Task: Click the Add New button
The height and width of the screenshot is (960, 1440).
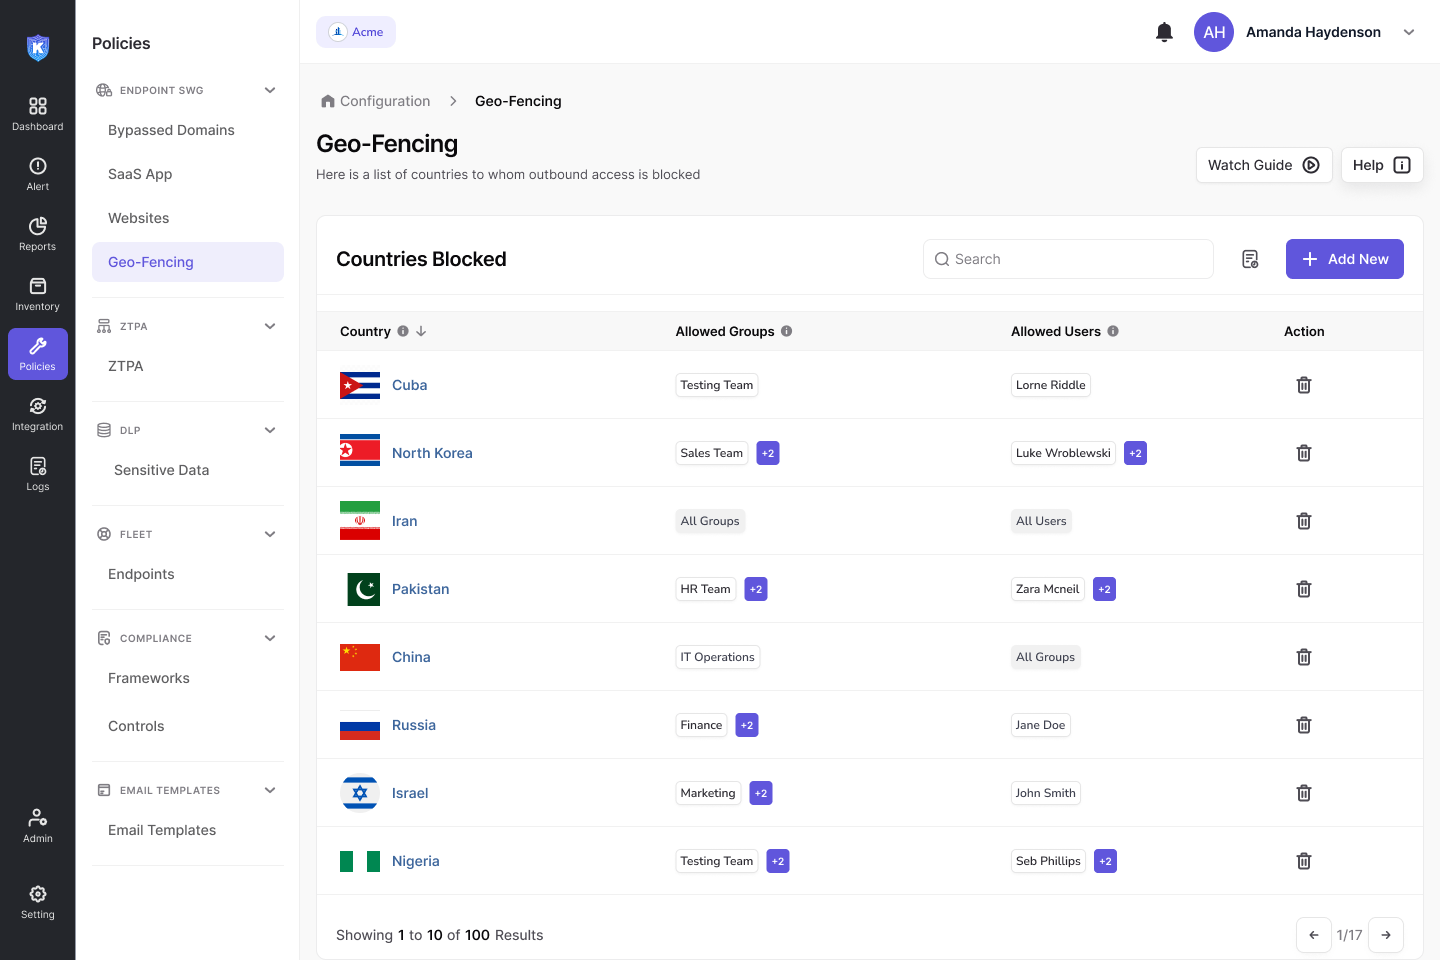Action: [1344, 259]
